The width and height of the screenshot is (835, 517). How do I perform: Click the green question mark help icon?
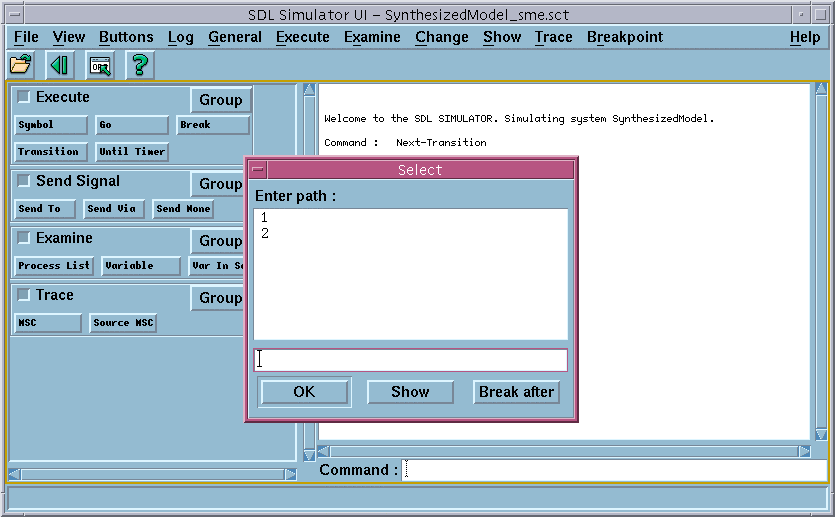pyautogui.click(x=140, y=65)
